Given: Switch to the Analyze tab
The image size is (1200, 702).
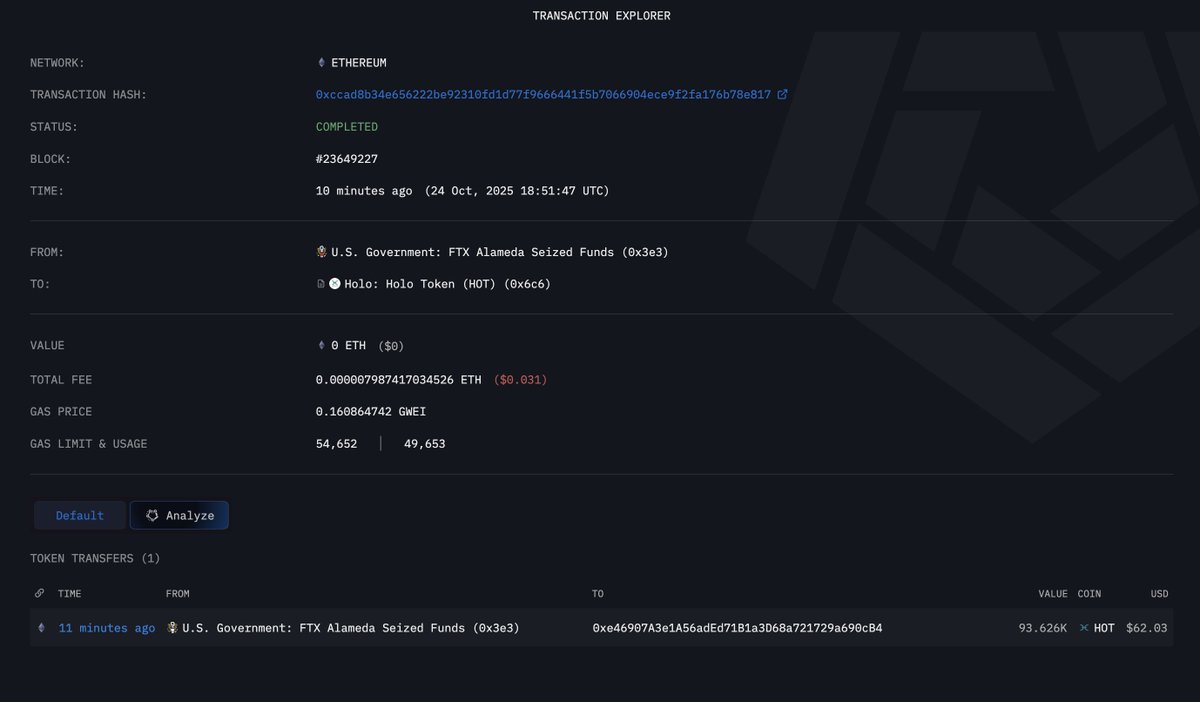Looking at the screenshot, I should pos(180,516).
